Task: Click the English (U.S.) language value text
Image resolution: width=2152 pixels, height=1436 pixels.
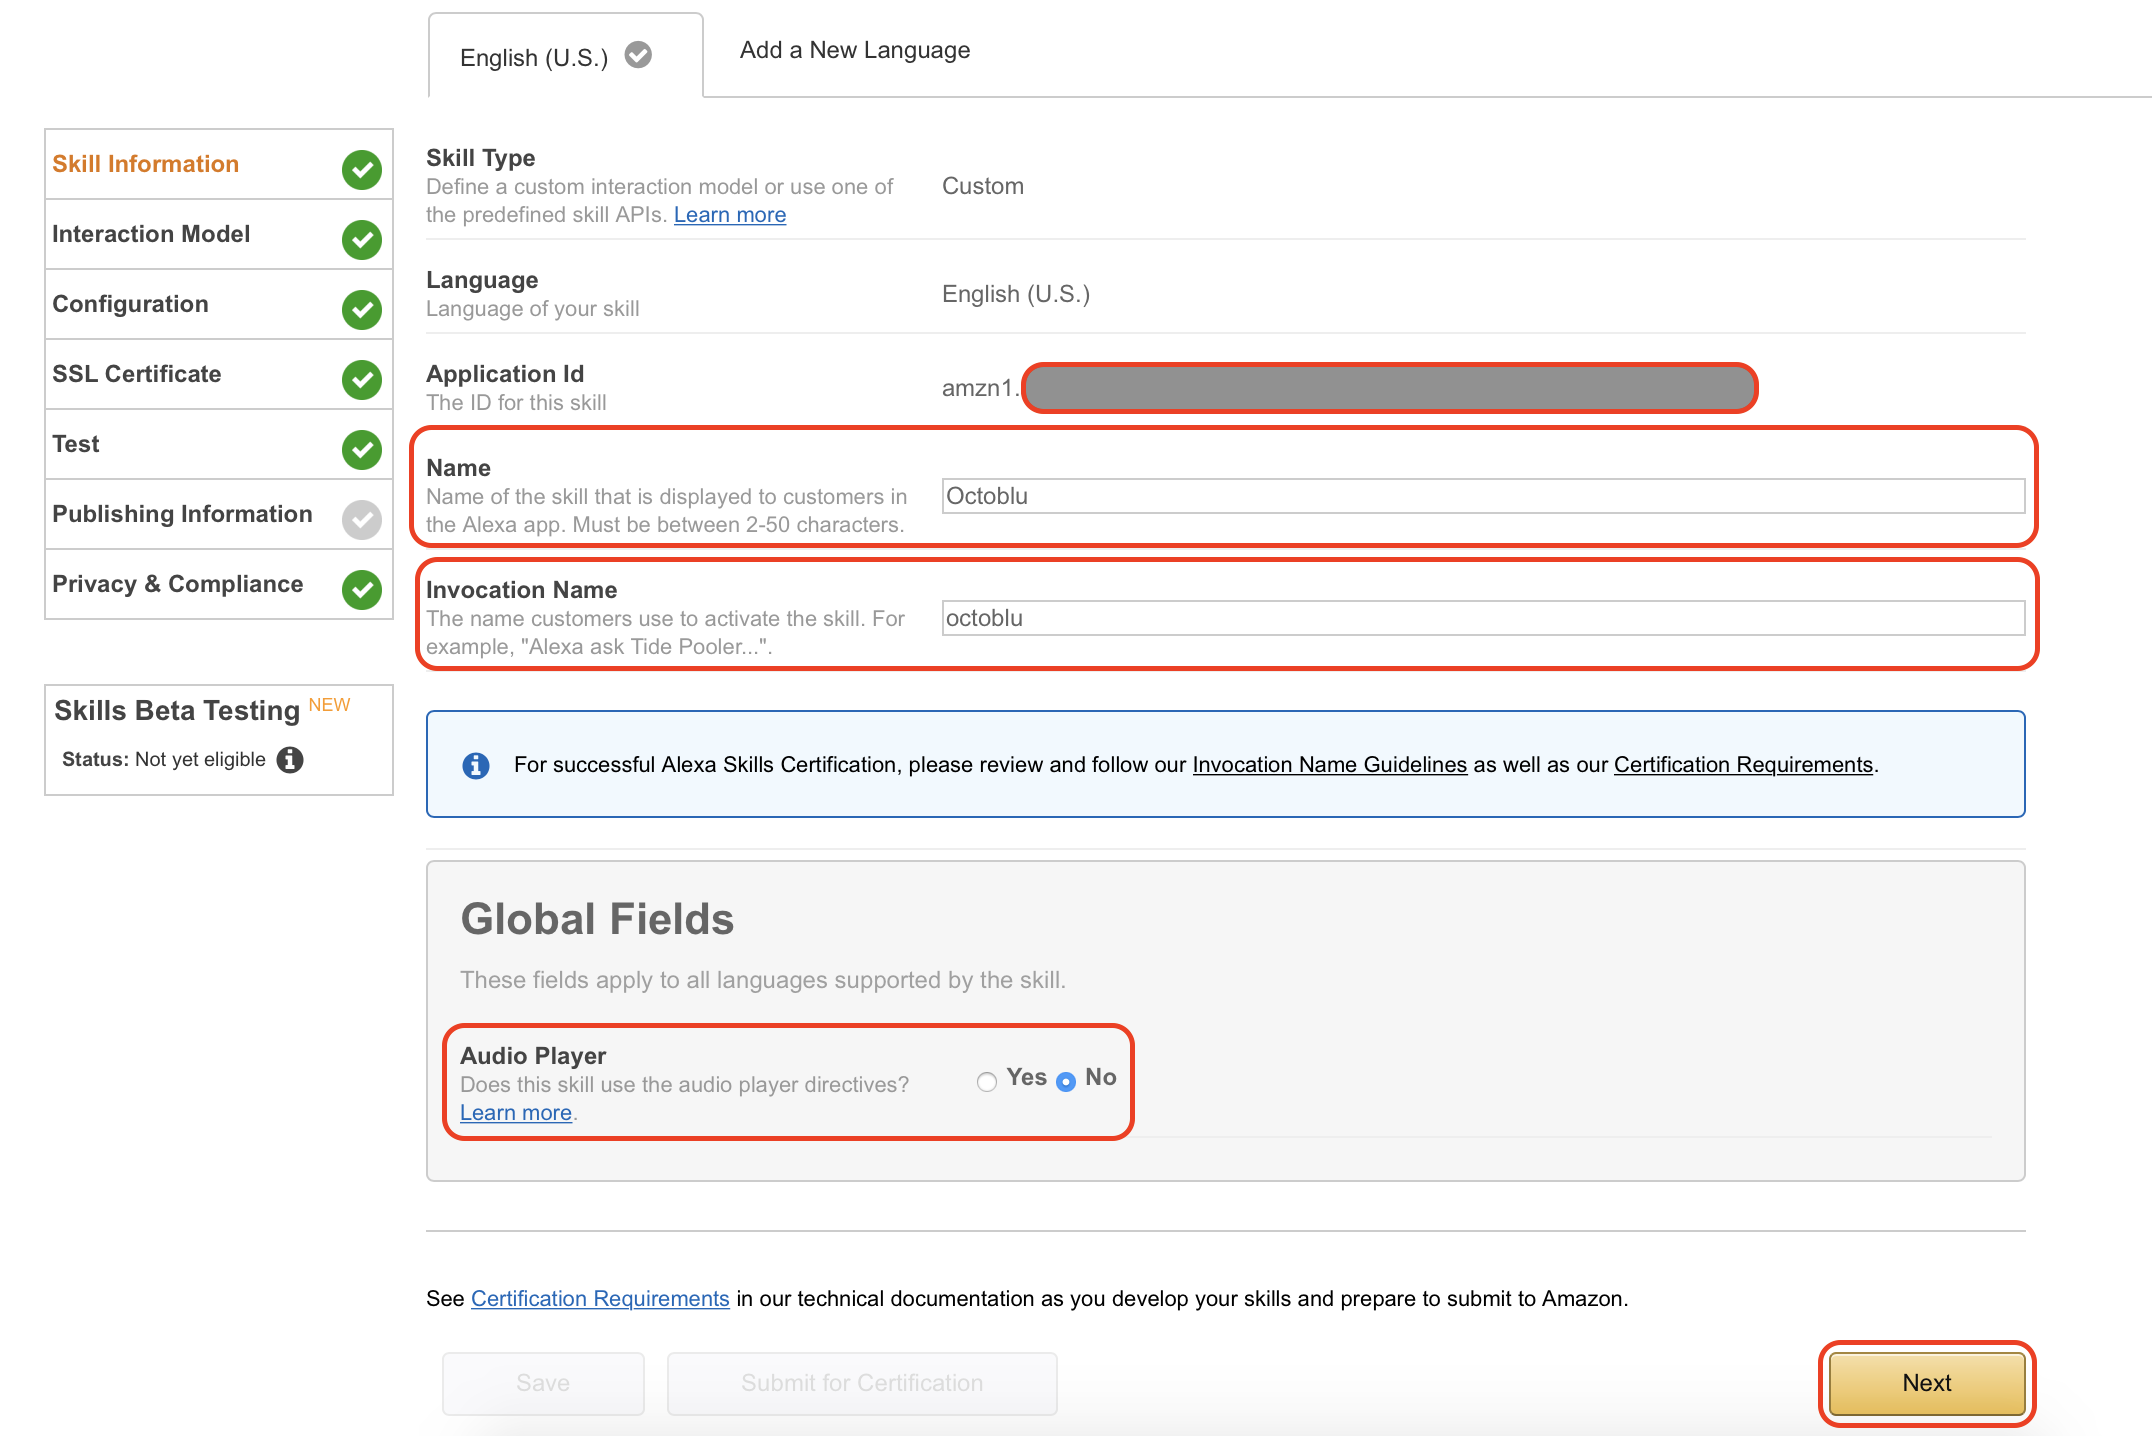Action: 1016,295
